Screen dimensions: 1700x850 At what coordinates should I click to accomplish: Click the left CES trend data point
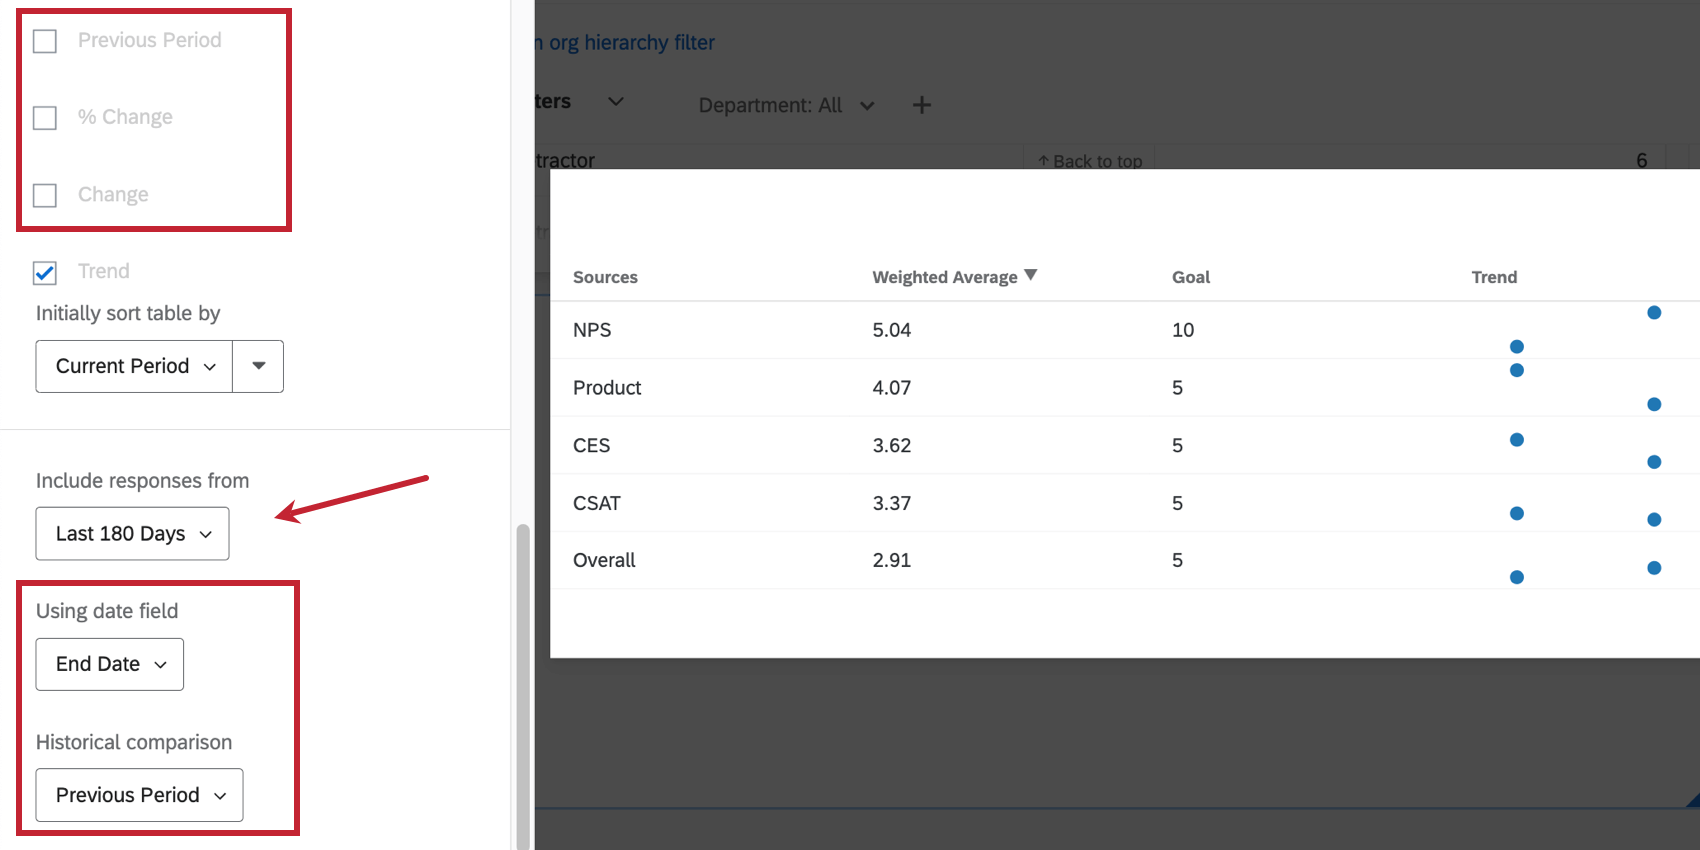pyautogui.click(x=1517, y=440)
